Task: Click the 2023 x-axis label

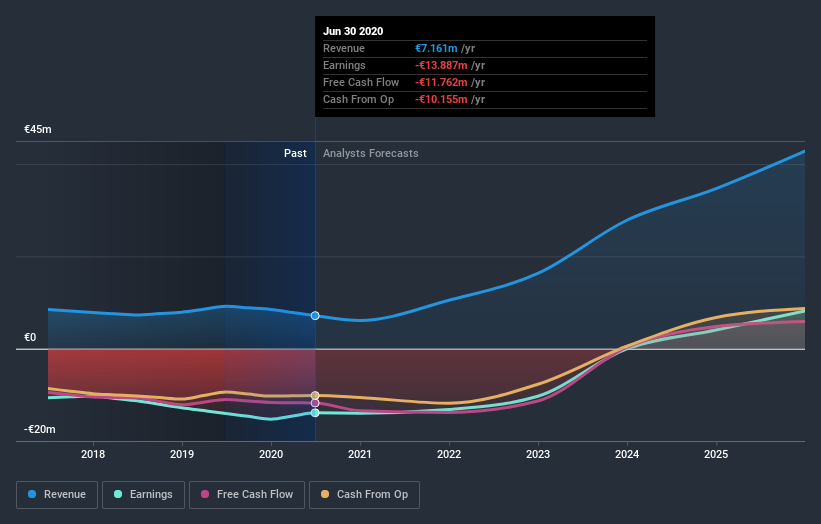Action: [x=538, y=454]
